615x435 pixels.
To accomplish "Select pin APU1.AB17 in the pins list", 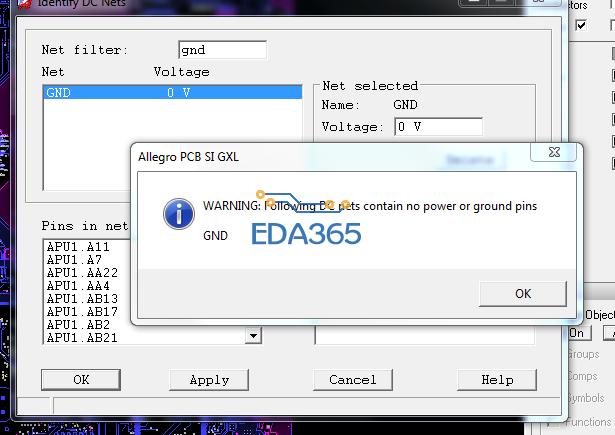I will pyautogui.click(x=82, y=311).
